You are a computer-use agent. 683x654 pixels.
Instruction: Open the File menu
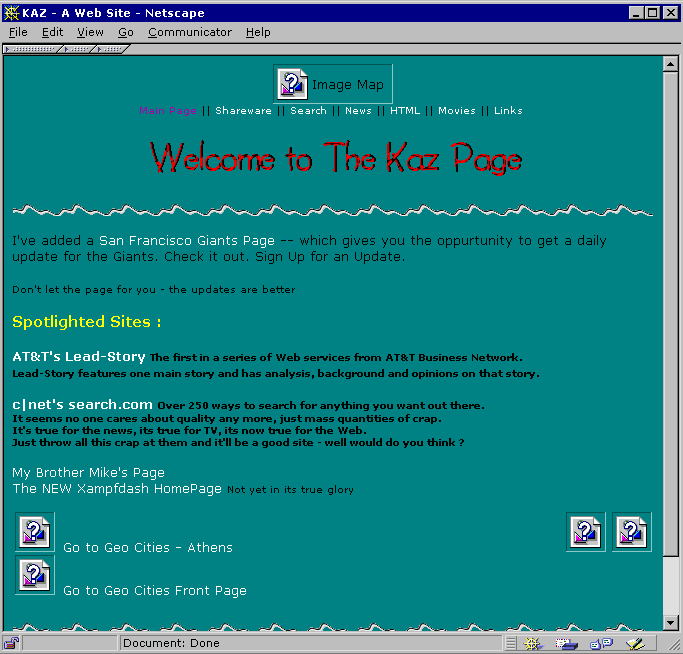pyautogui.click(x=18, y=32)
